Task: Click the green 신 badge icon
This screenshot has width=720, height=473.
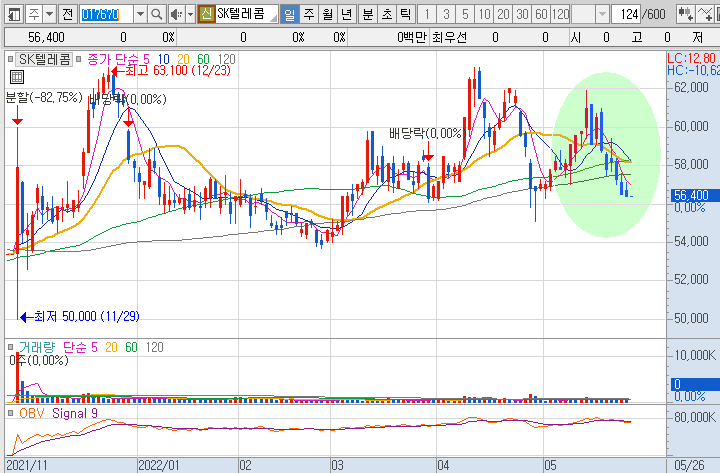Action: click(207, 15)
